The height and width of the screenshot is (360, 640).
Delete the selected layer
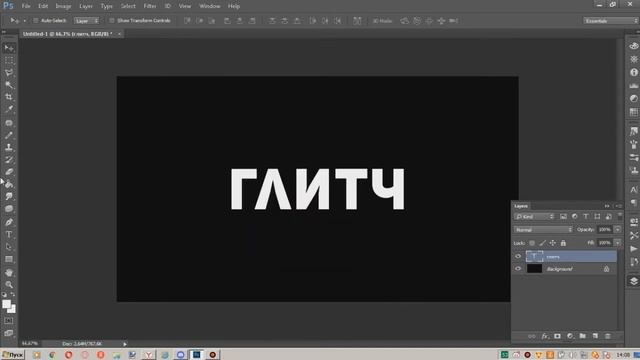point(608,336)
